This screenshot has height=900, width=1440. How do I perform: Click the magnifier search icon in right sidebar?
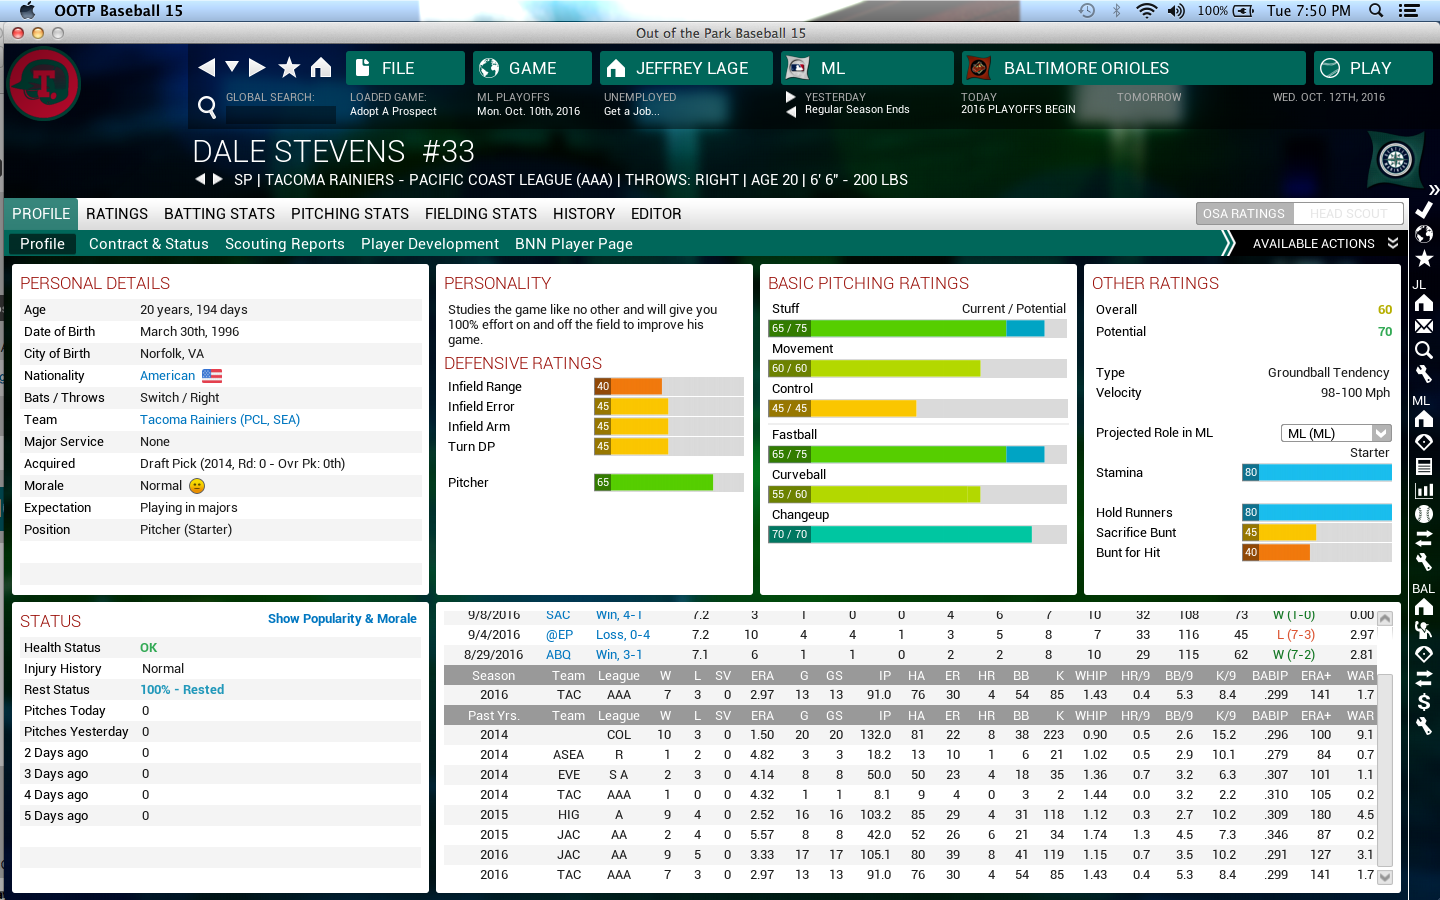pyautogui.click(x=1424, y=350)
